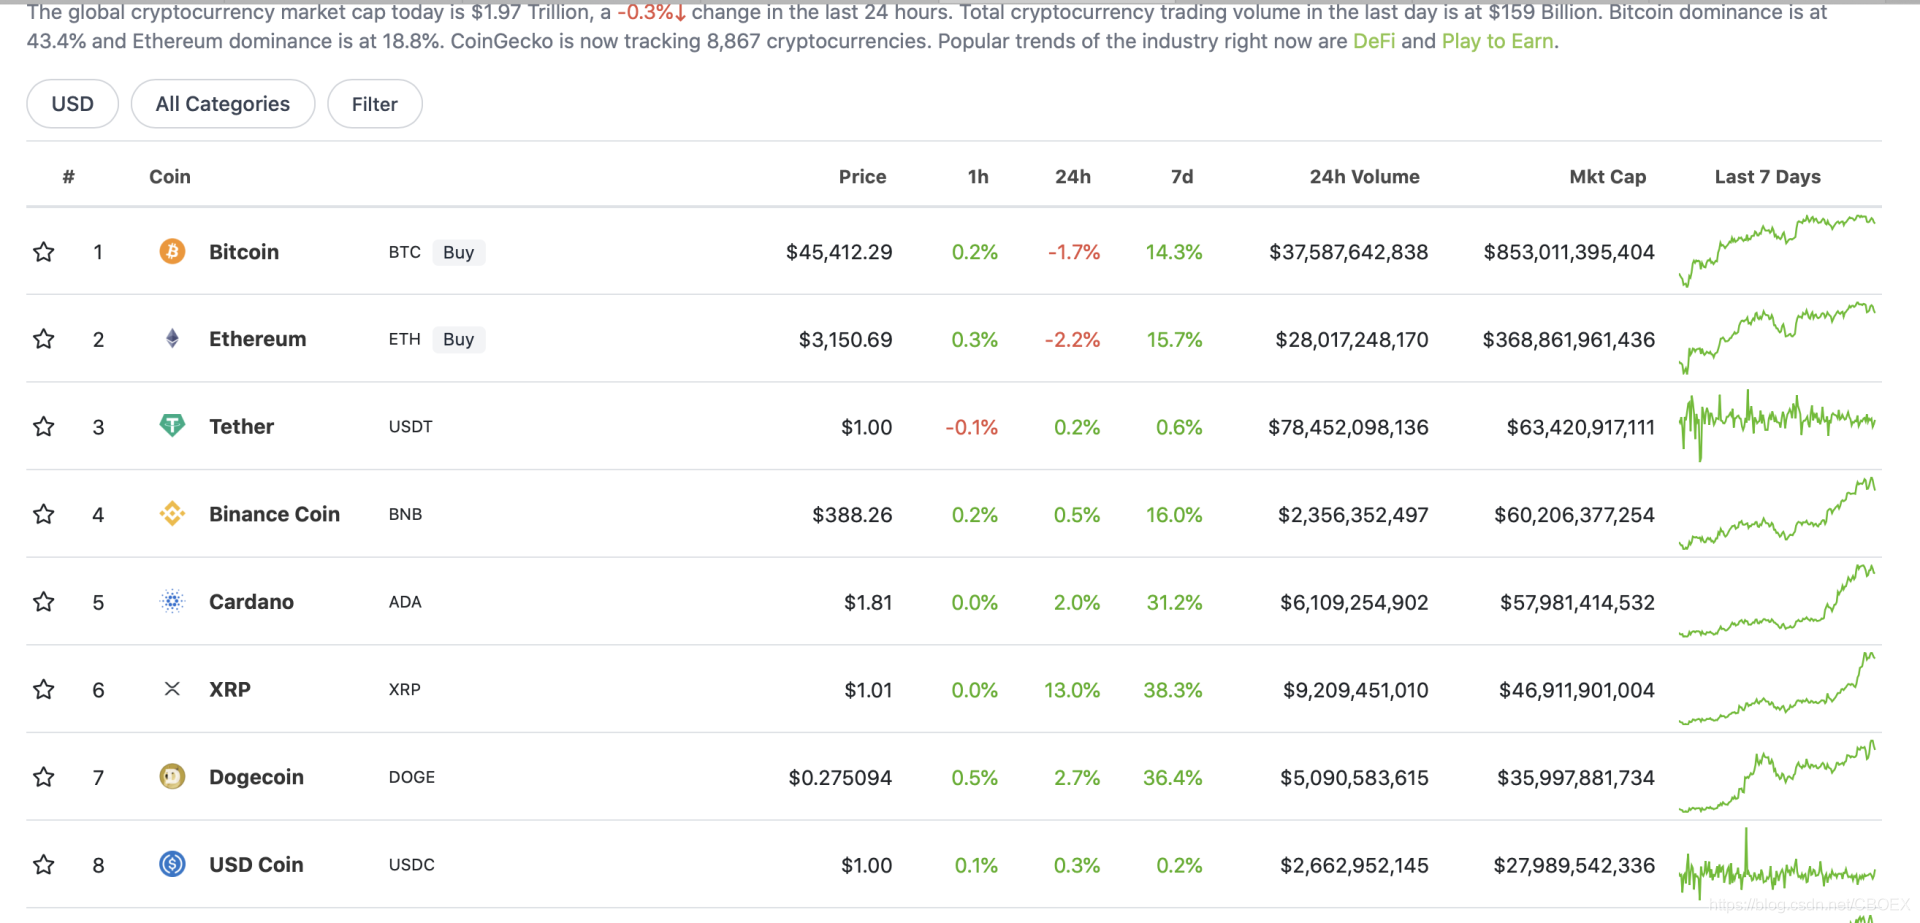Click the Binance Coin logo icon
Viewport: 1920px width, 923px height.
[172, 514]
